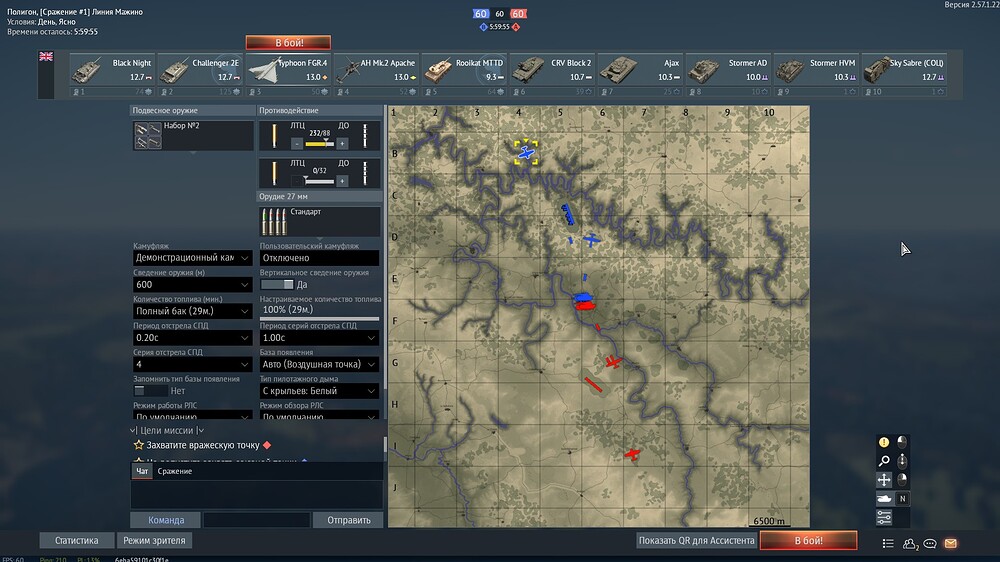The height and width of the screenshot is (562, 1000).
Task: Click the Статистика button
Action: click(77, 540)
